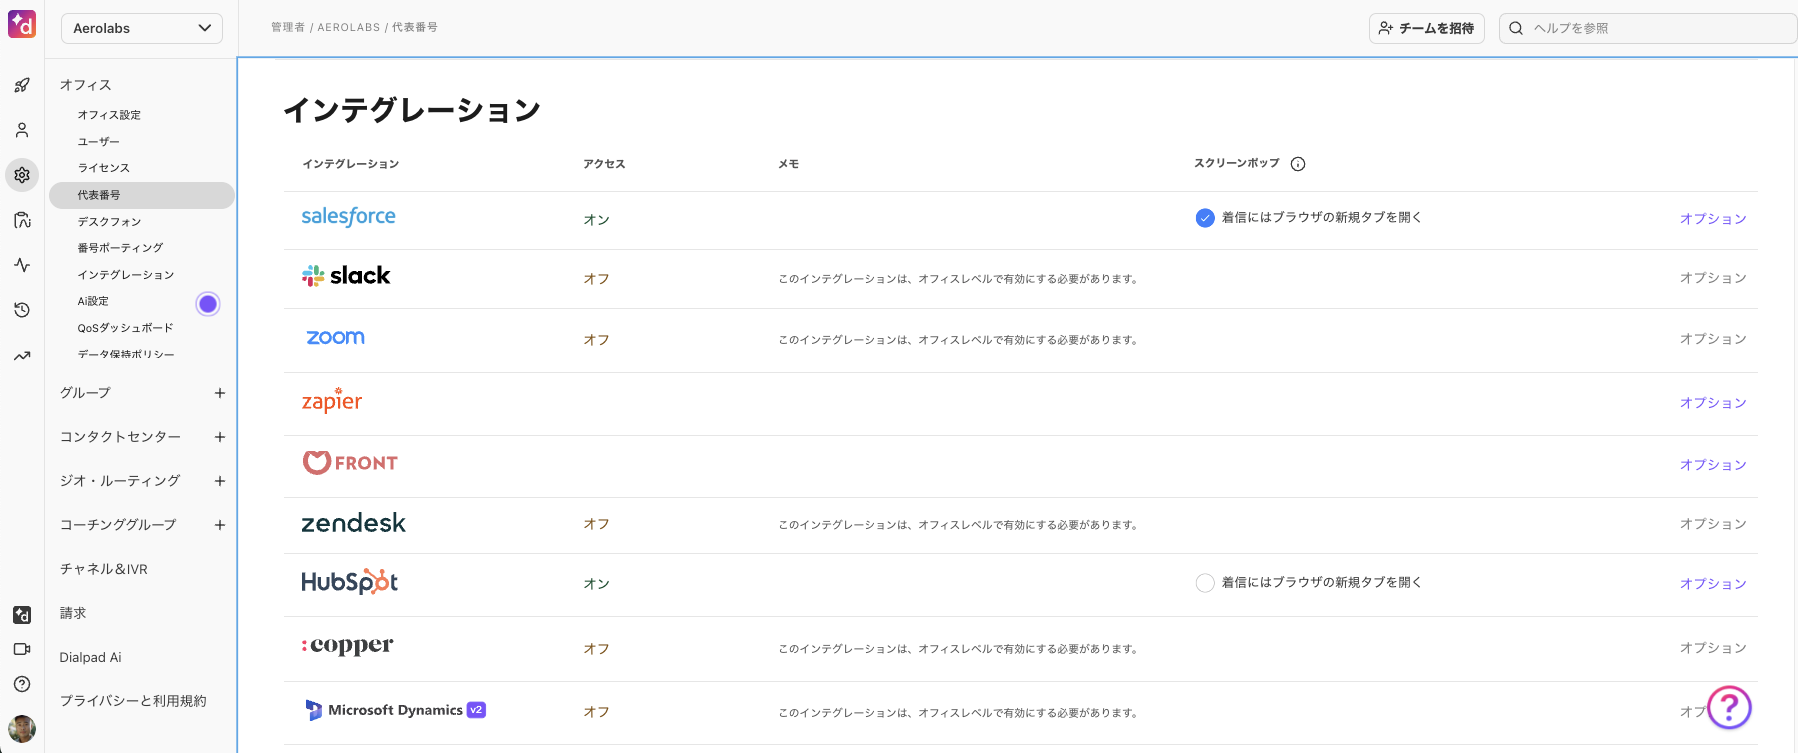This screenshot has width=1798, height=753.
Task: Open Salesforce オプション link
Action: [x=1713, y=219]
